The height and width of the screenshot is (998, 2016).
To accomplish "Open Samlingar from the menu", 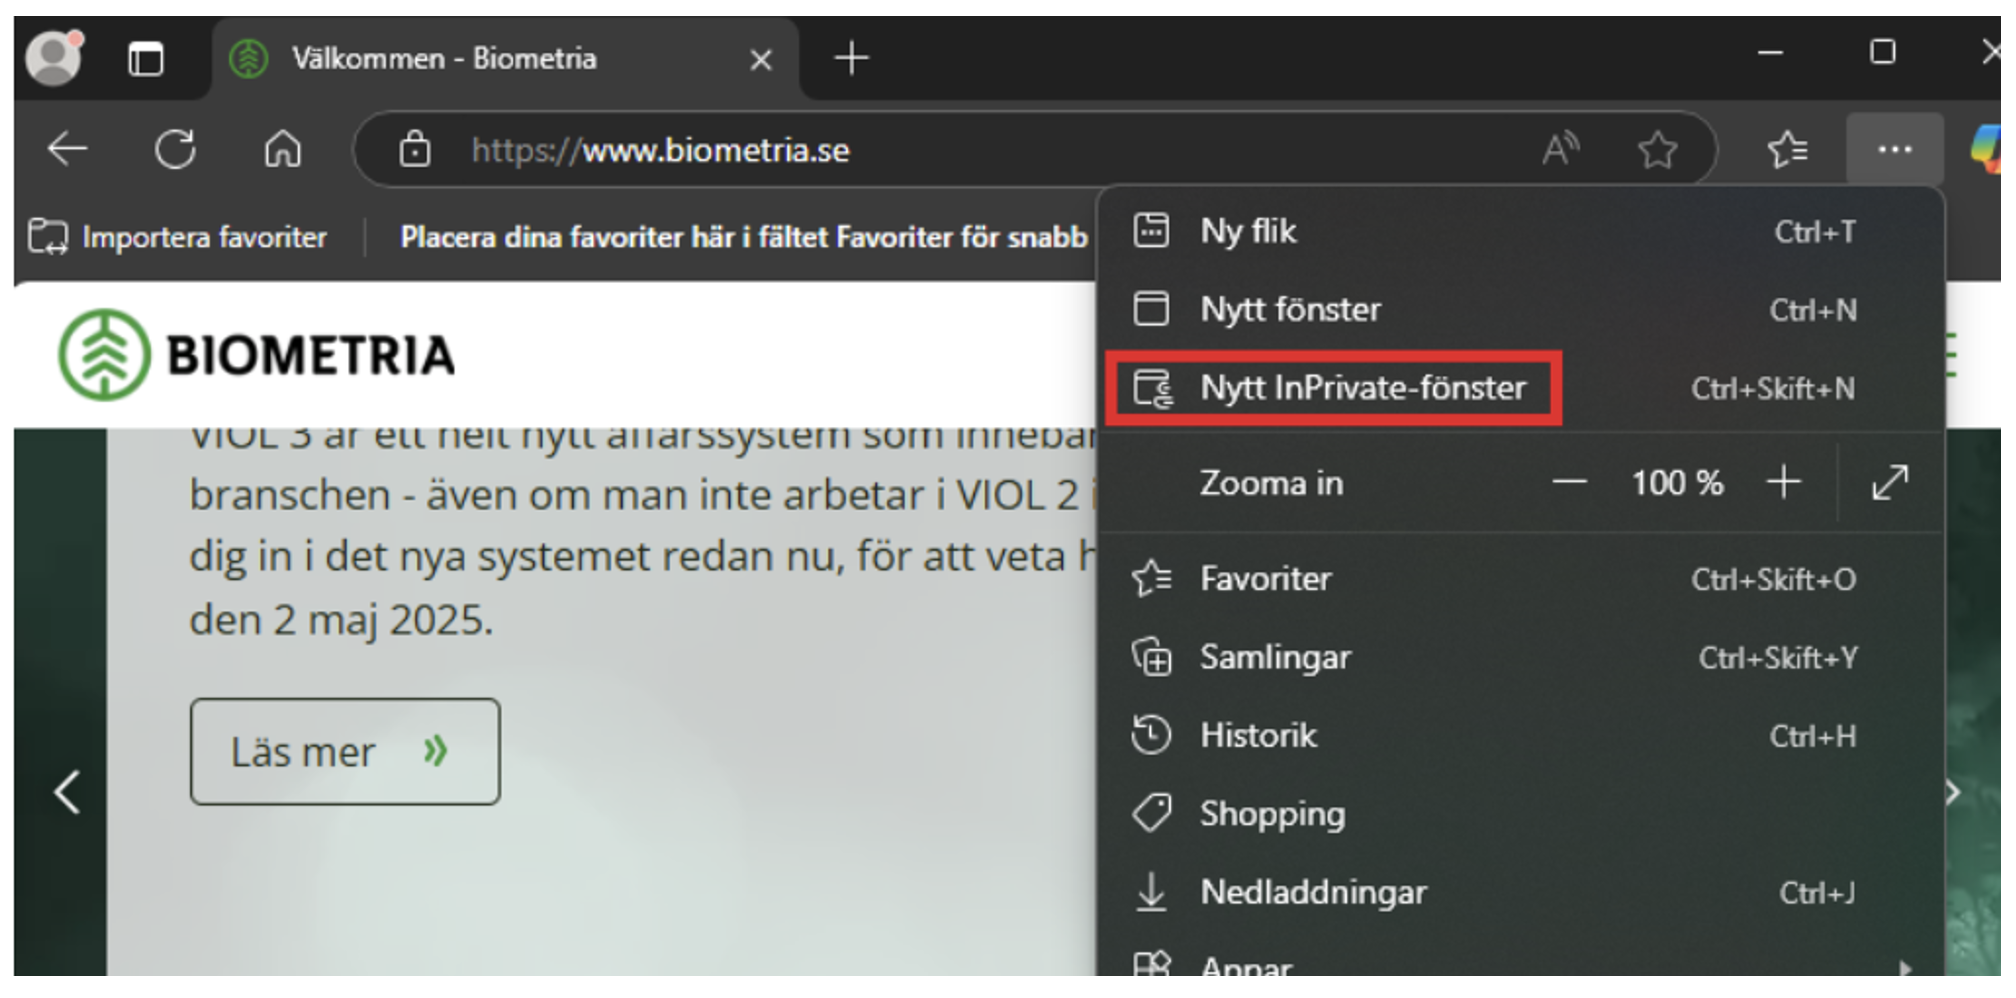I will click(1520, 657).
